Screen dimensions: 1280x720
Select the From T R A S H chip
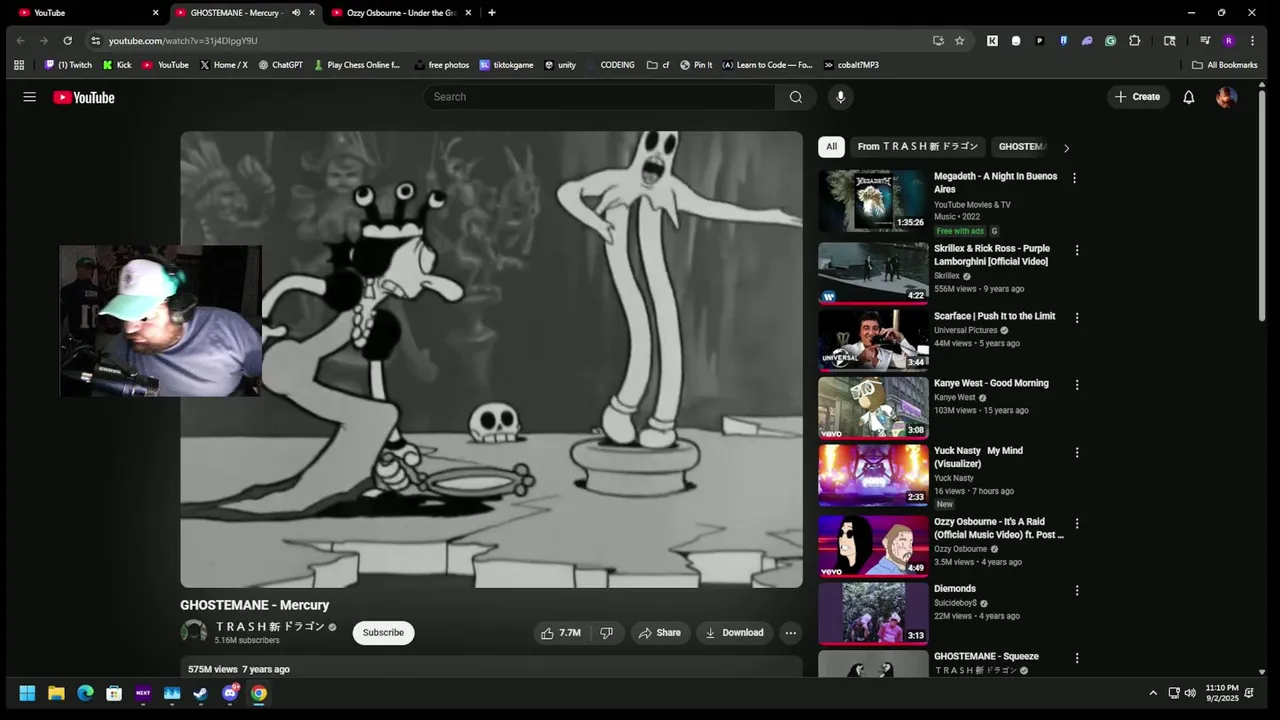click(x=918, y=147)
